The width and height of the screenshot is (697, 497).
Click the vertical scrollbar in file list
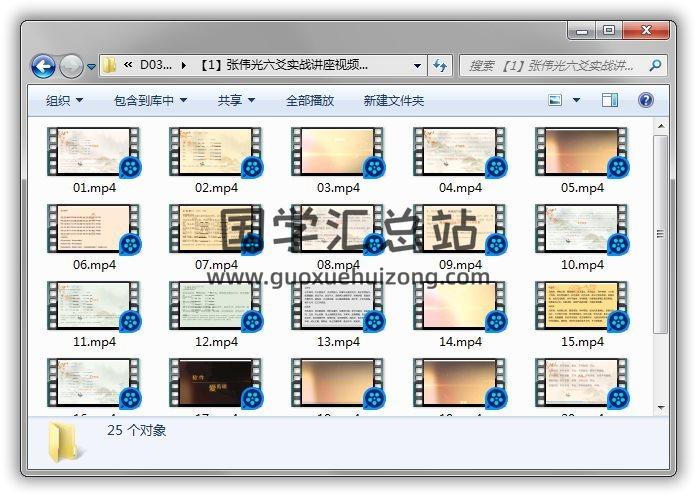659,230
